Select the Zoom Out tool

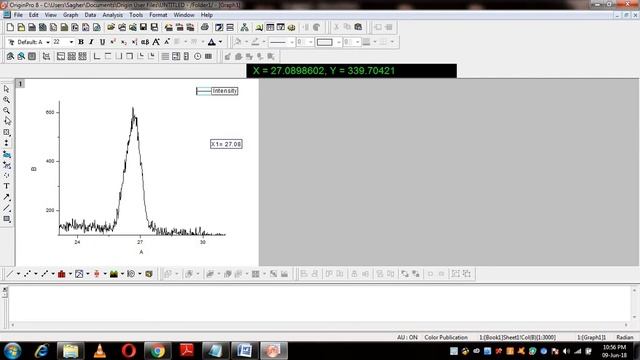tap(7, 111)
